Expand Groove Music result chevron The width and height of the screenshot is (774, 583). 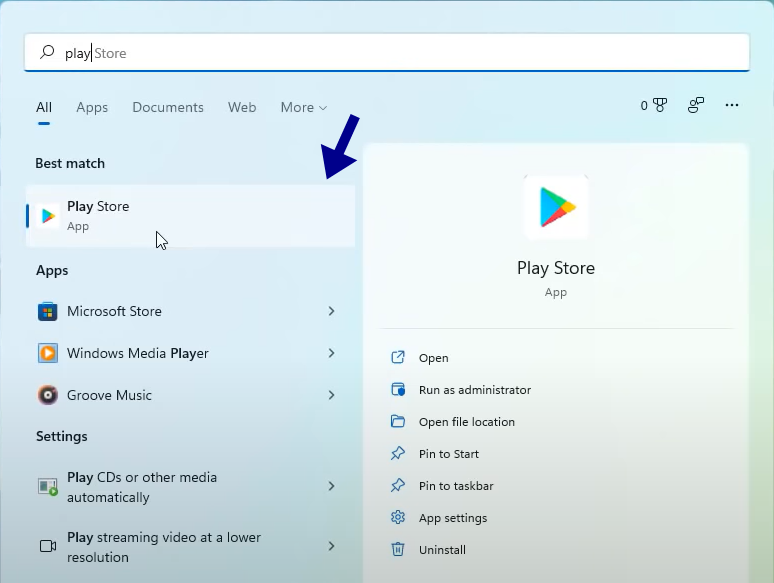click(x=331, y=395)
